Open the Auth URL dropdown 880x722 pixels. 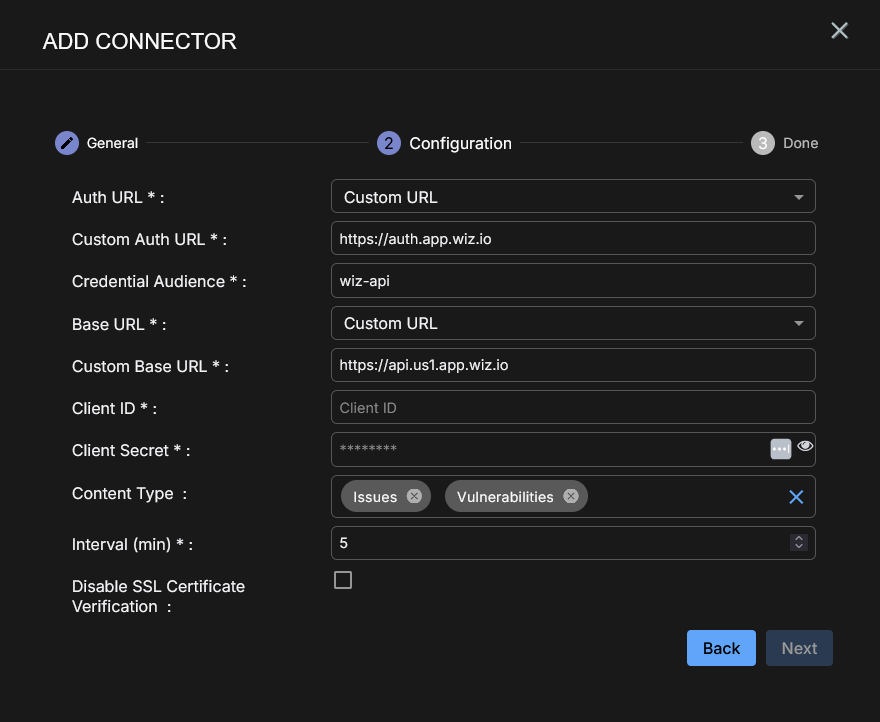[x=573, y=197]
